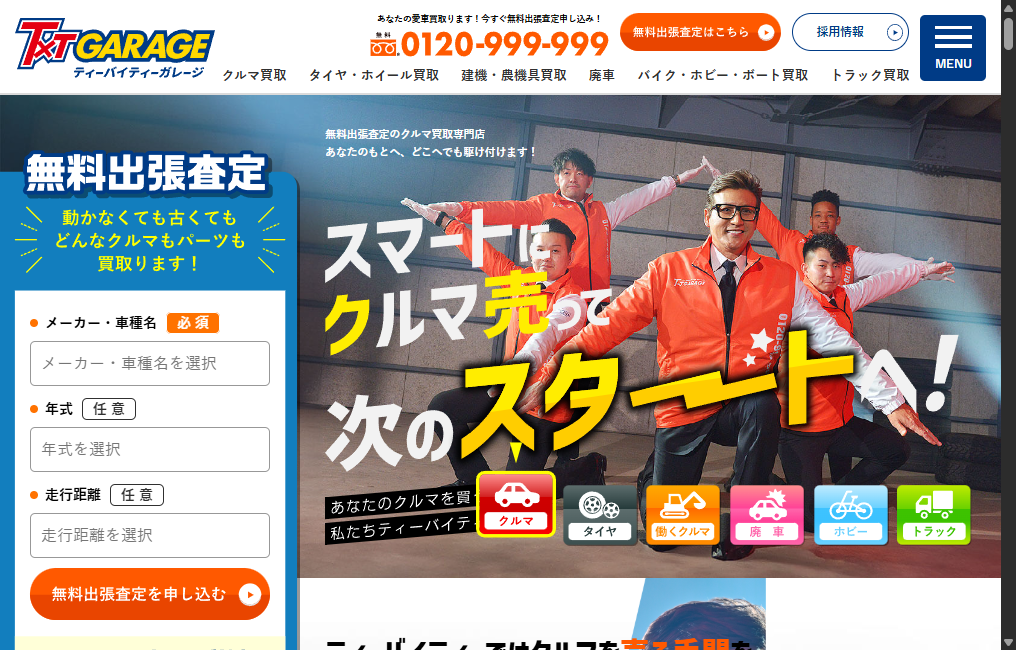Select the green トラック truck icon

934,515
